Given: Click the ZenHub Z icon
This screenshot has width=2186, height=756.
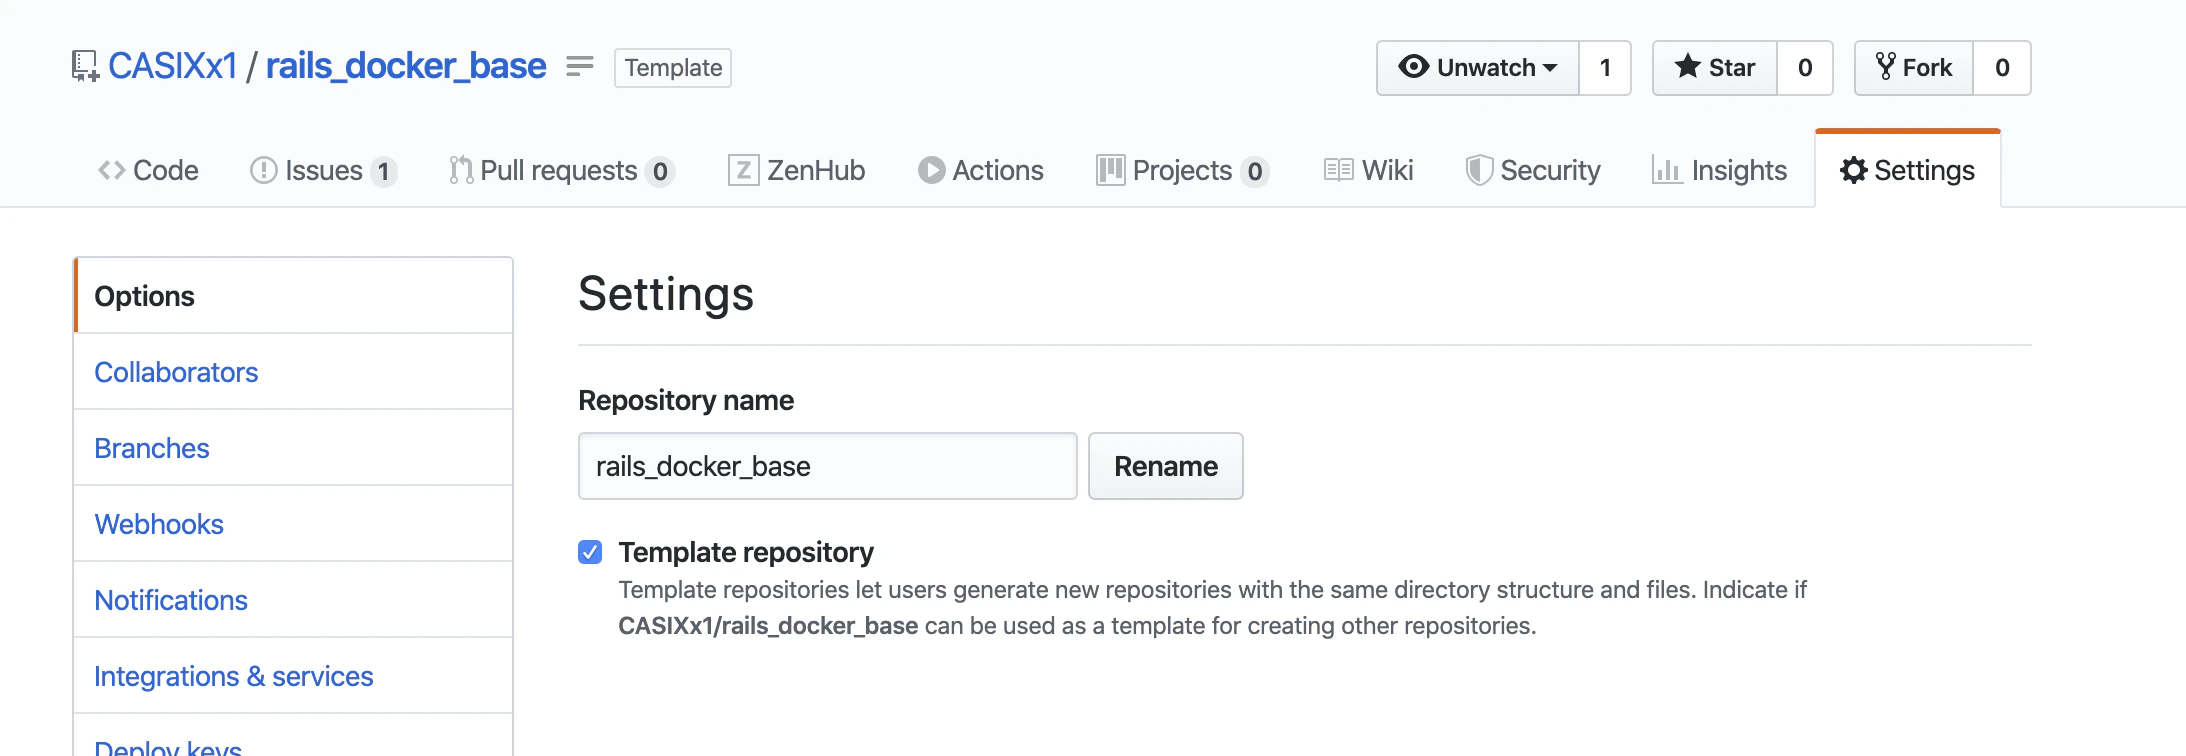Looking at the screenshot, I should click(x=743, y=170).
